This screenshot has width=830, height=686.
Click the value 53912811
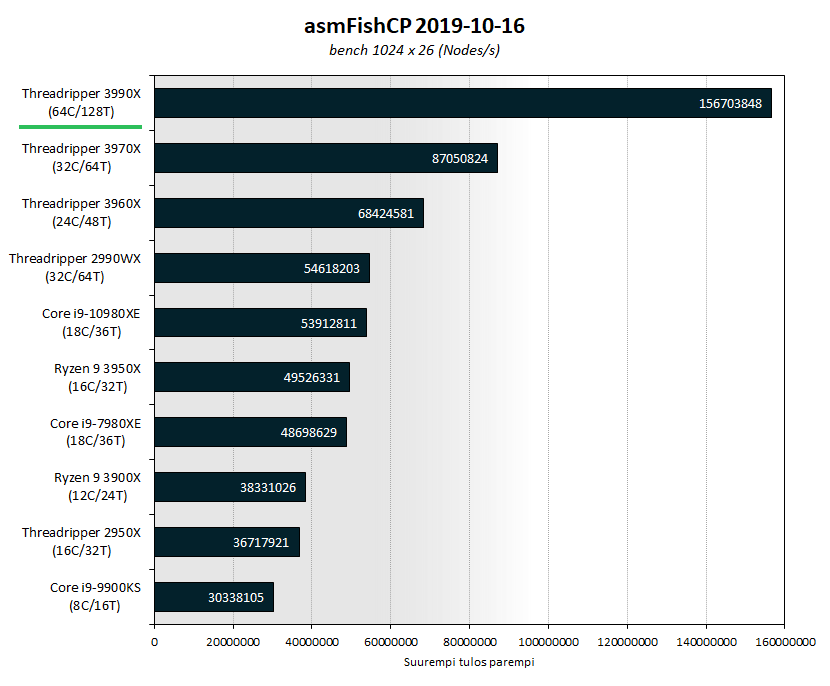(x=329, y=324)
